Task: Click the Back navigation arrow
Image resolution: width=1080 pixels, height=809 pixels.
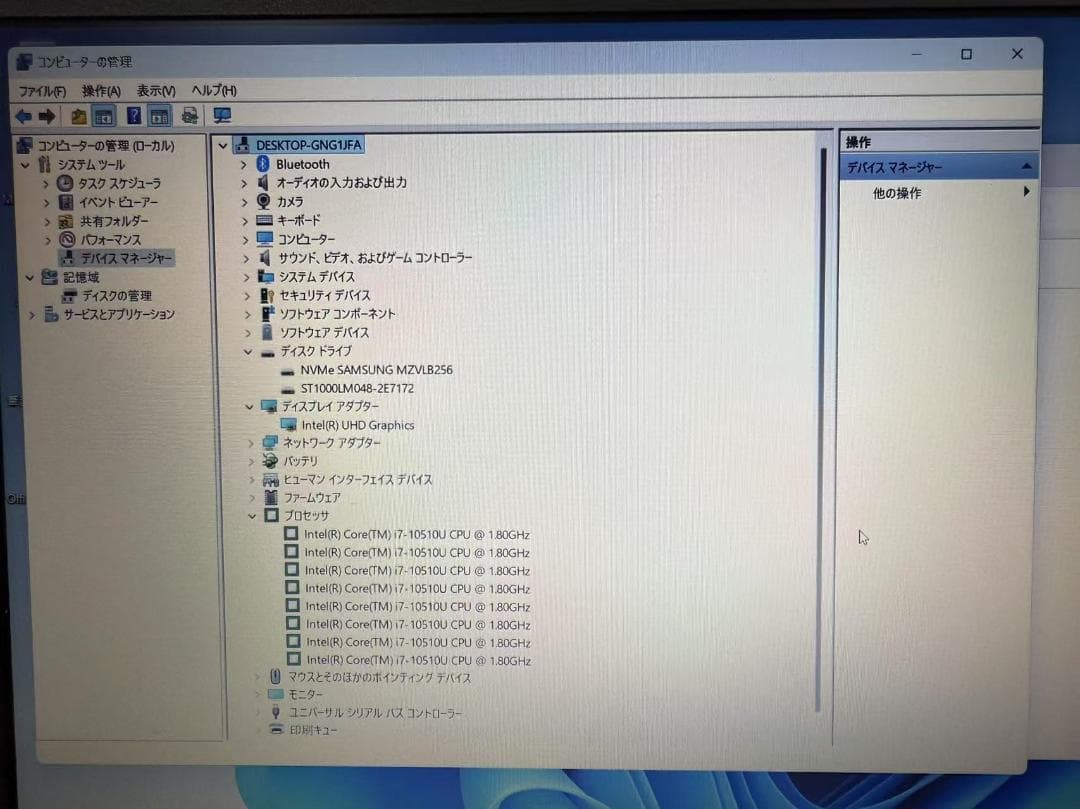Action: pos(24,115)
